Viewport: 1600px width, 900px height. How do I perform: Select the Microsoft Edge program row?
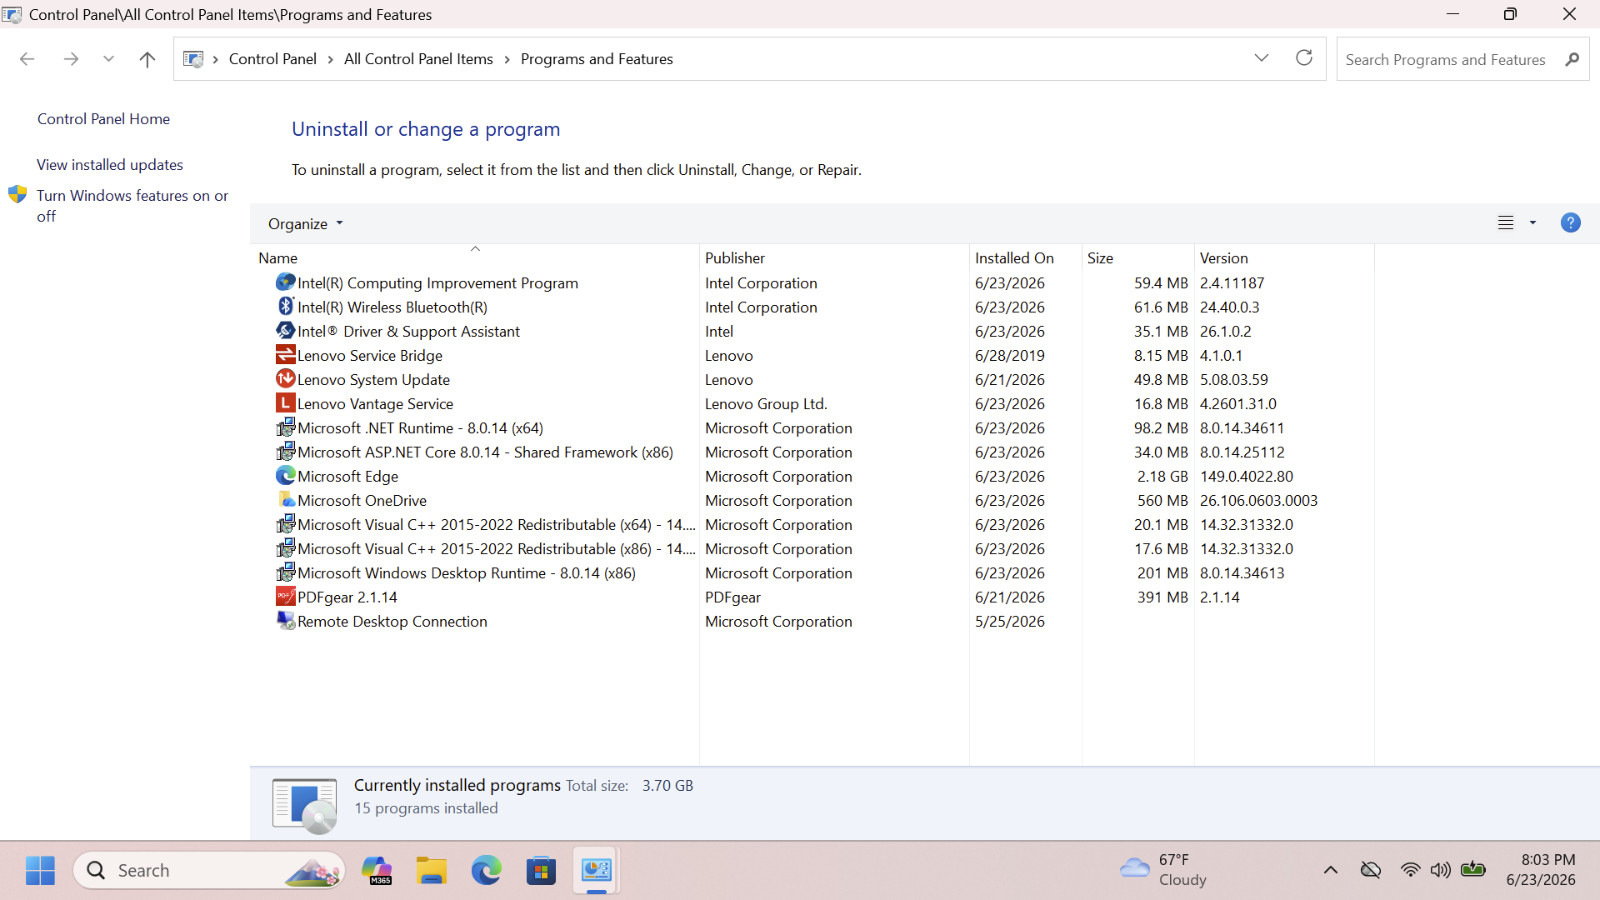(x=814, y=476)
